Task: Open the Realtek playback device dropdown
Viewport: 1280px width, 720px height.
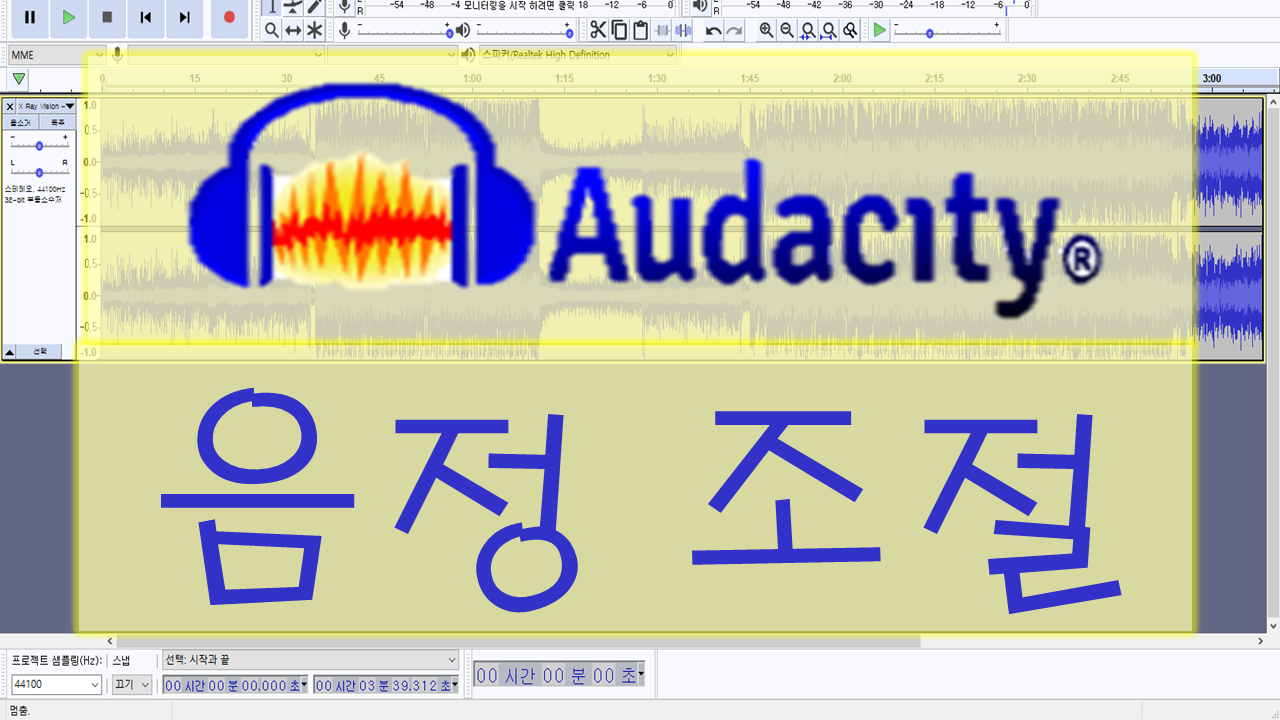Action: pyautogui.click(x=577, y=55)
